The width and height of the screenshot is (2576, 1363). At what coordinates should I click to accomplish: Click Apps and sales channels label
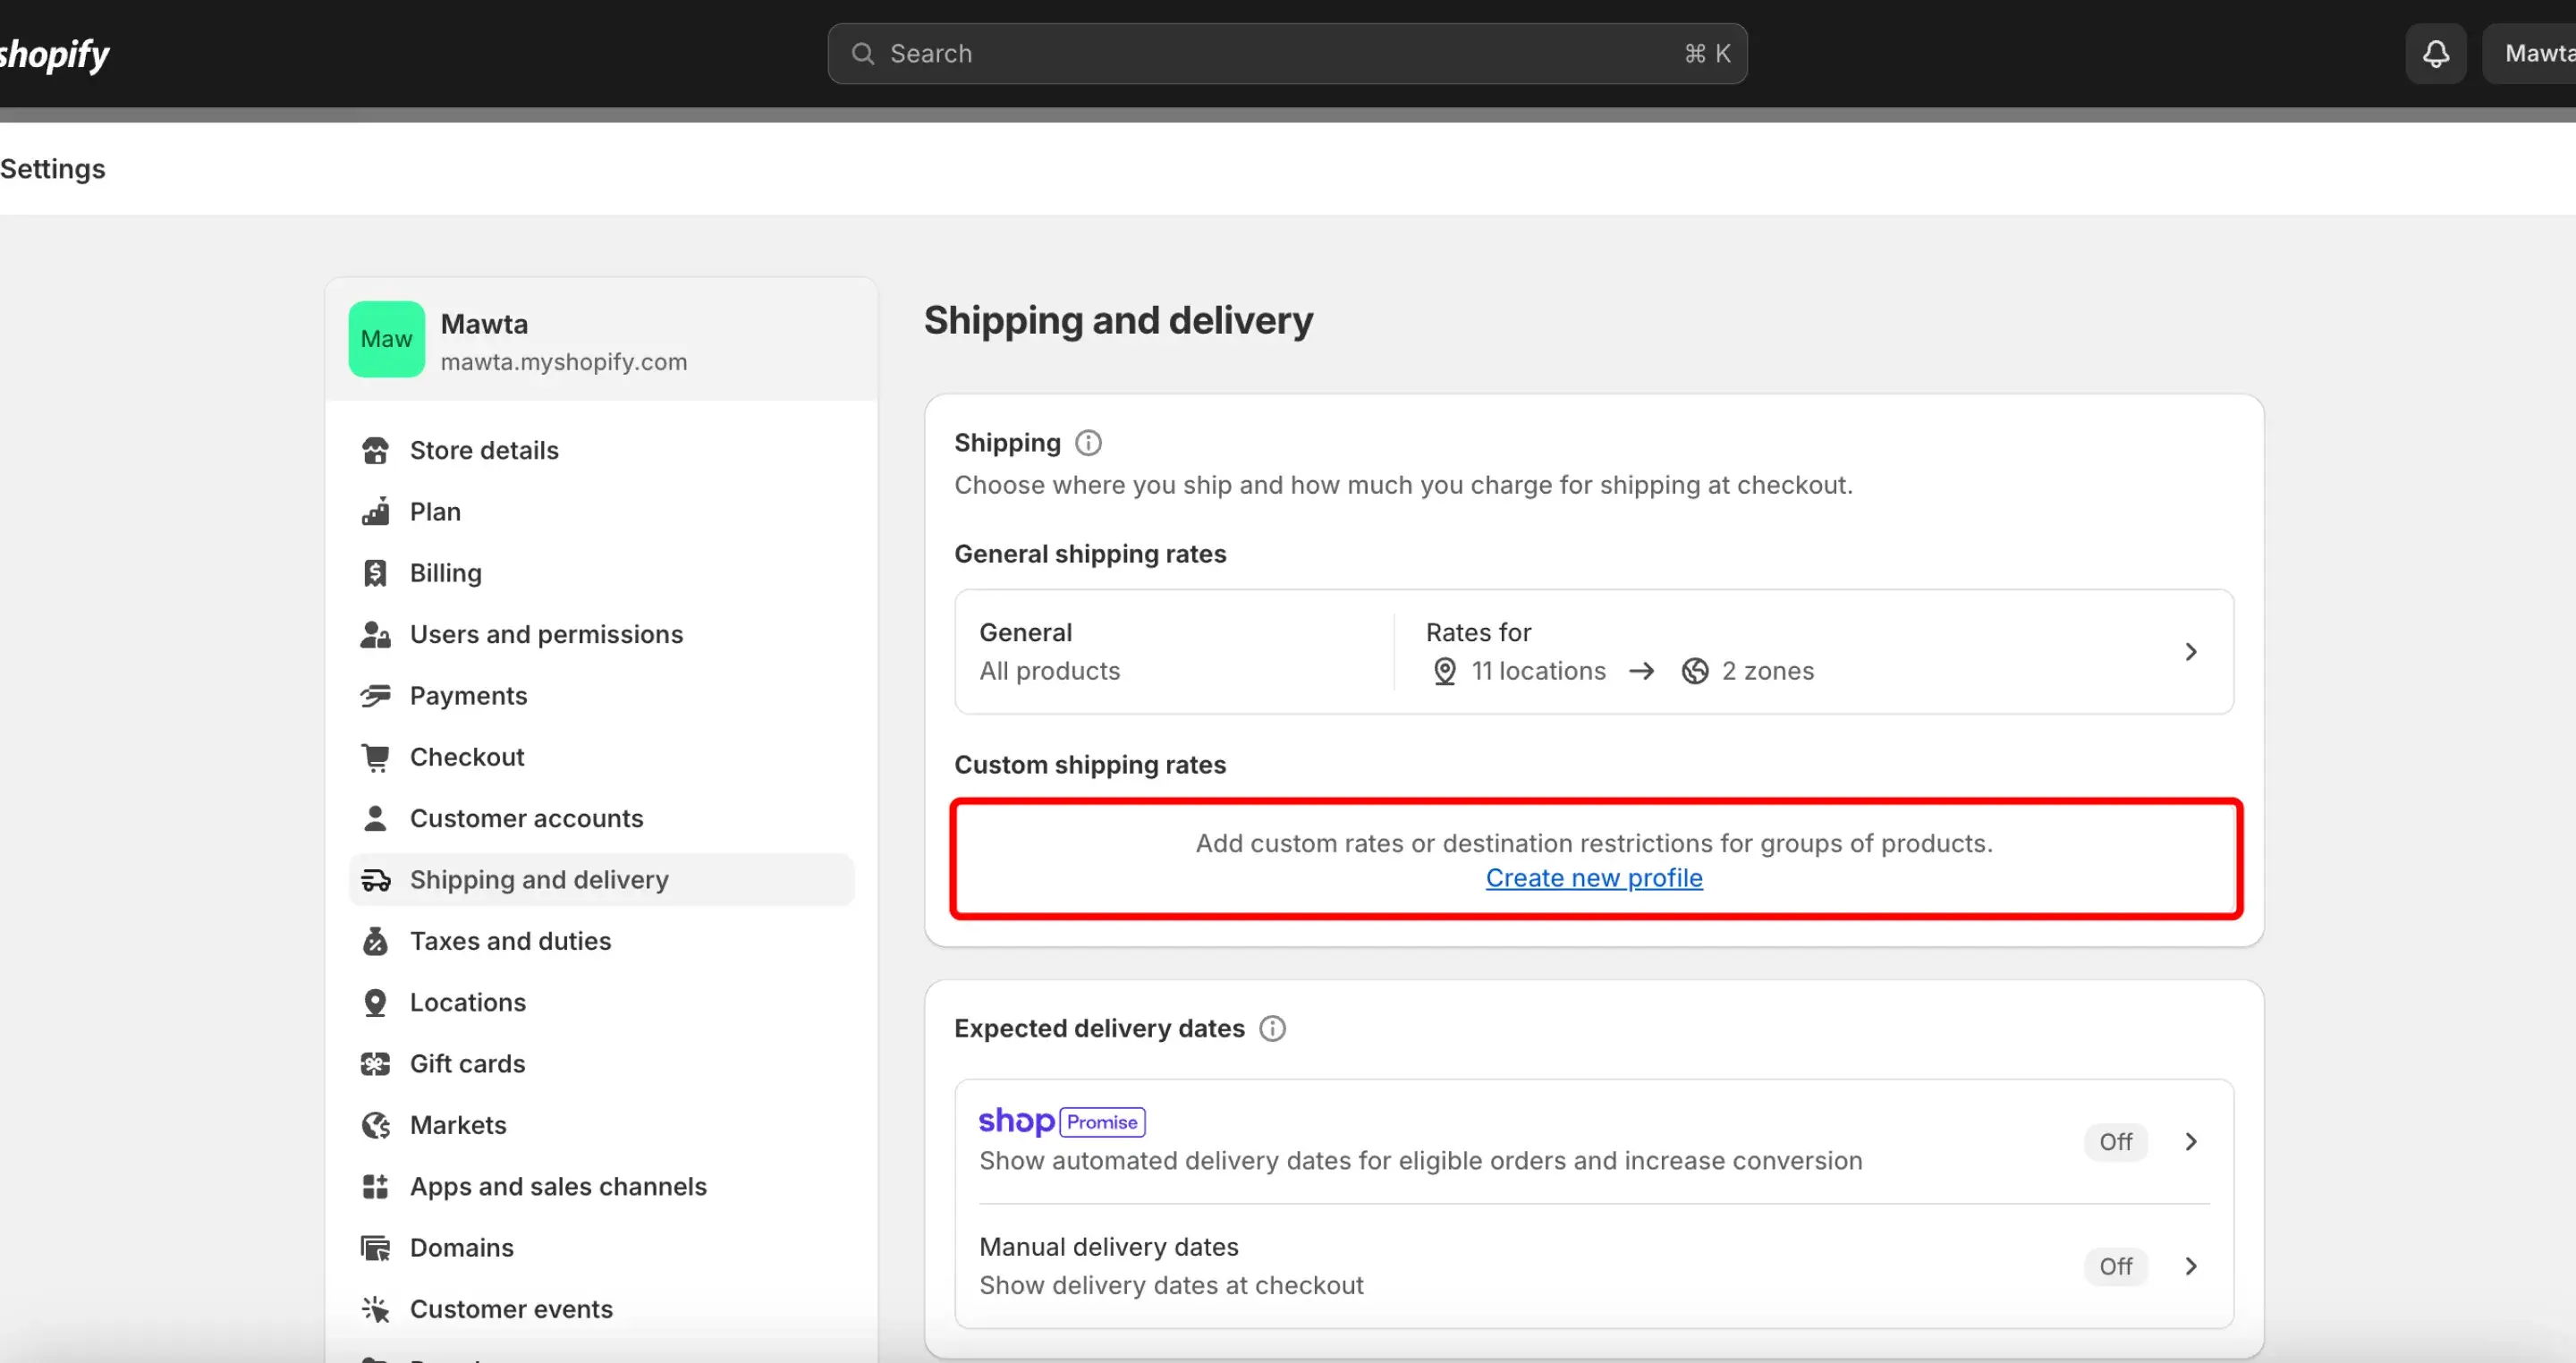[558, 1187]
